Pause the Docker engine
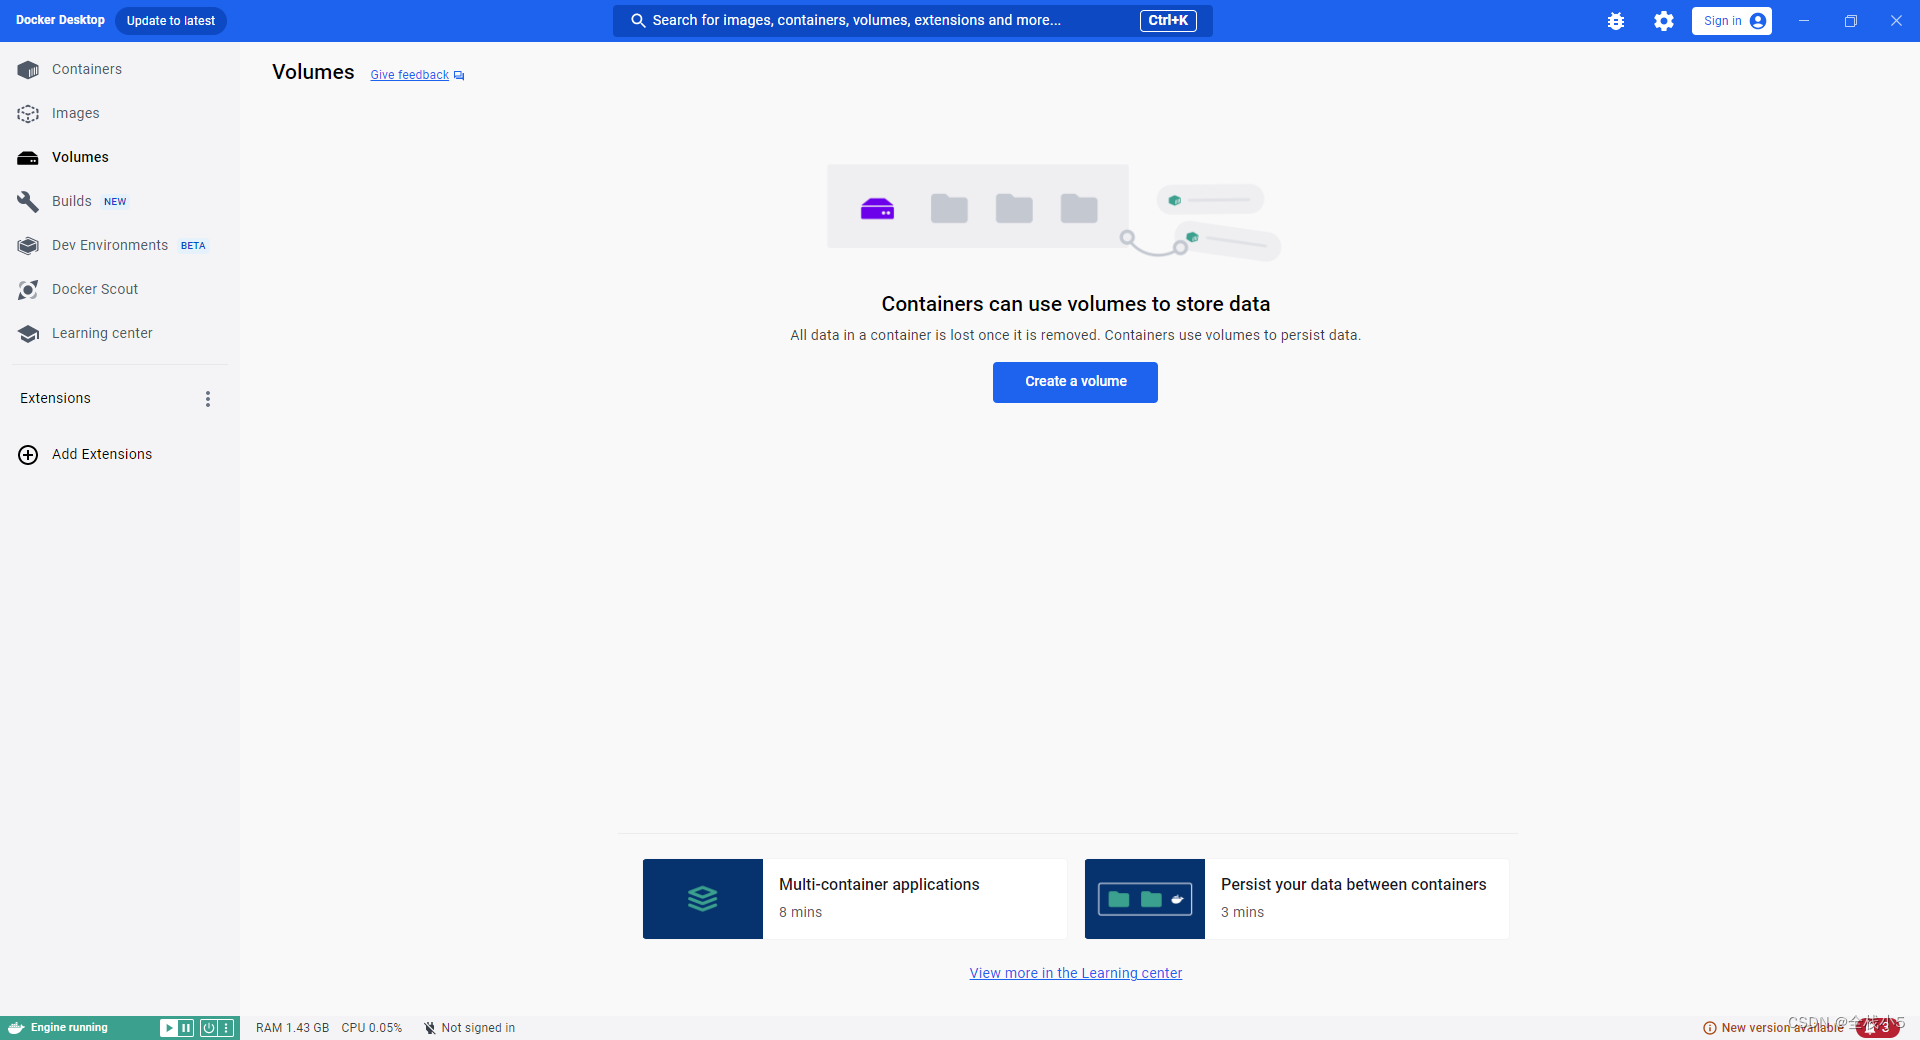This screenshot has height=1040, width=1920. 186,1028
